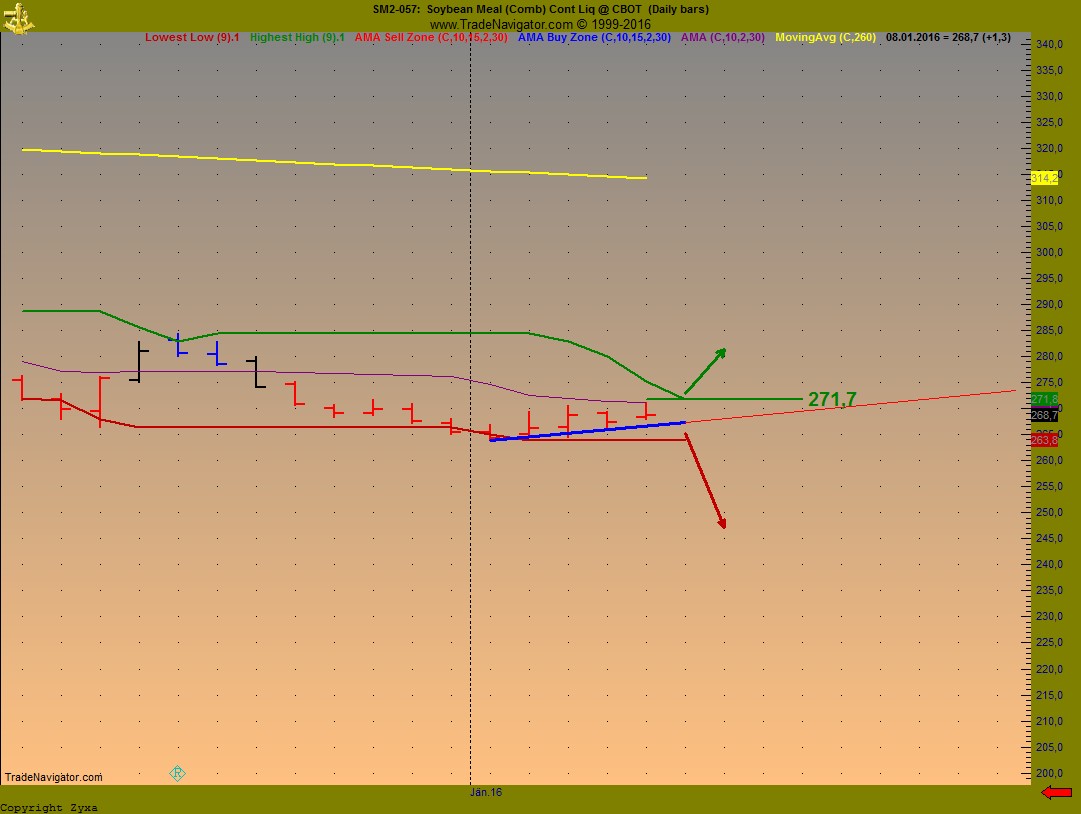Click the 200,0 price axis label
The image size is (1081, 814).
point(1049,773)
